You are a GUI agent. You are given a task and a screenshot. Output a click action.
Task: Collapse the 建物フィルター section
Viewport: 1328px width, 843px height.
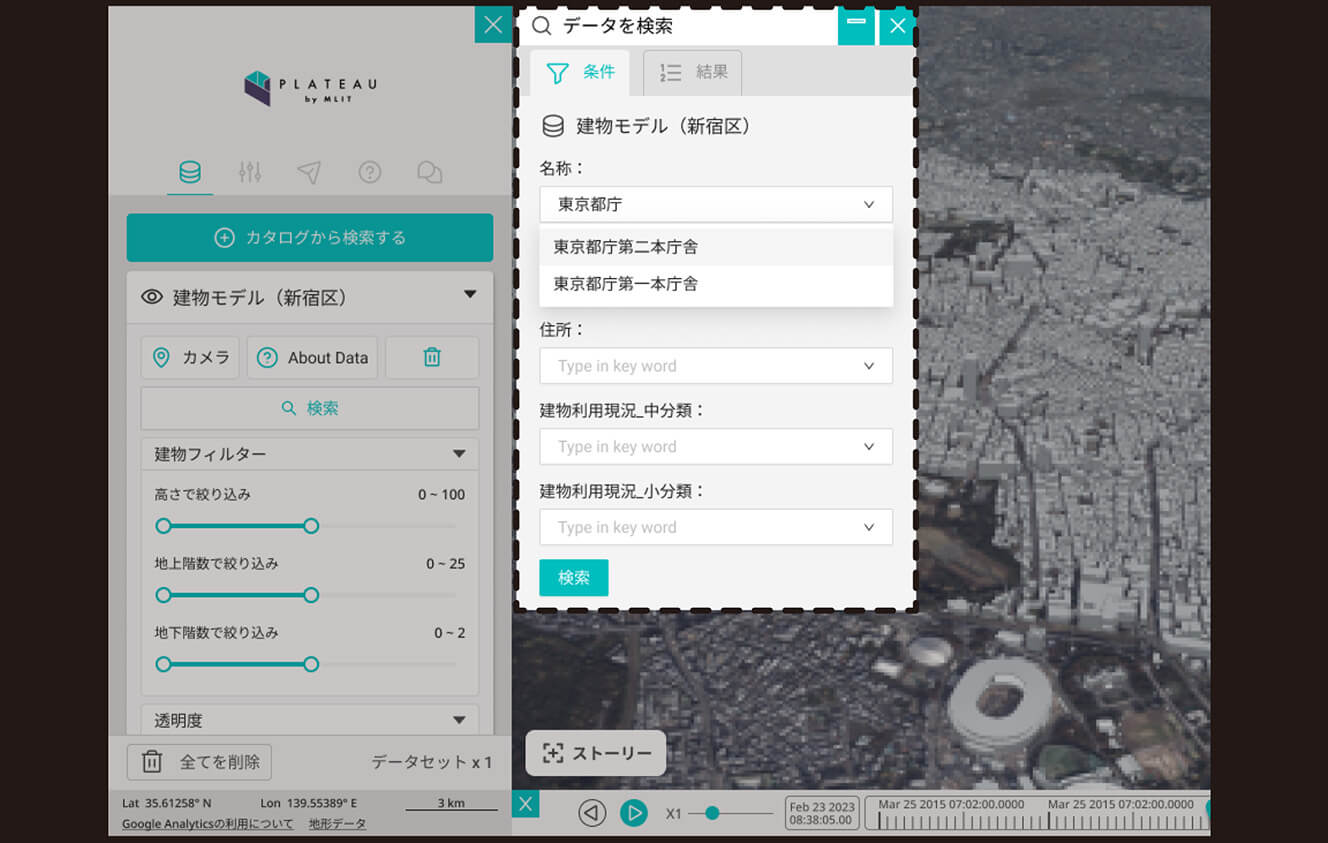point(459,454)
